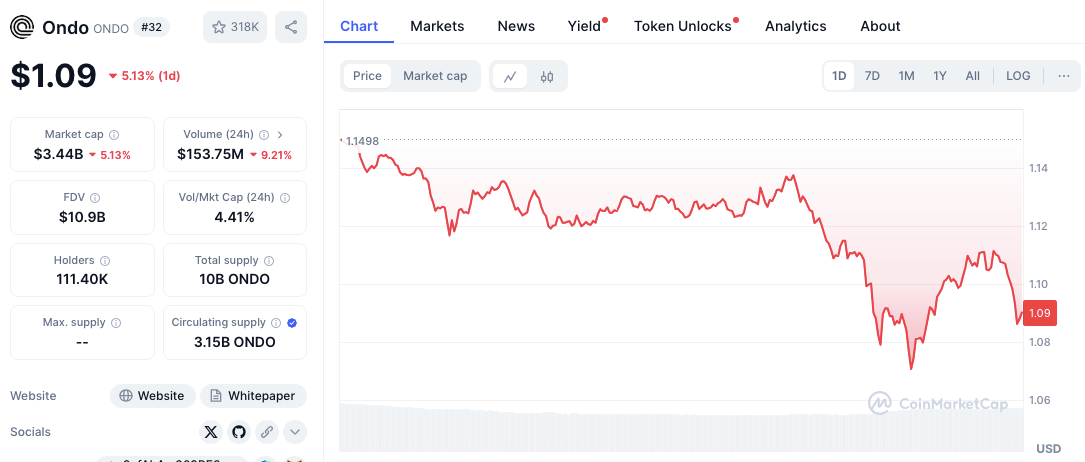Select the Price chart toggle
Image resolution: width=1085 pixels, height=462 pixels.
click(367, 76)
